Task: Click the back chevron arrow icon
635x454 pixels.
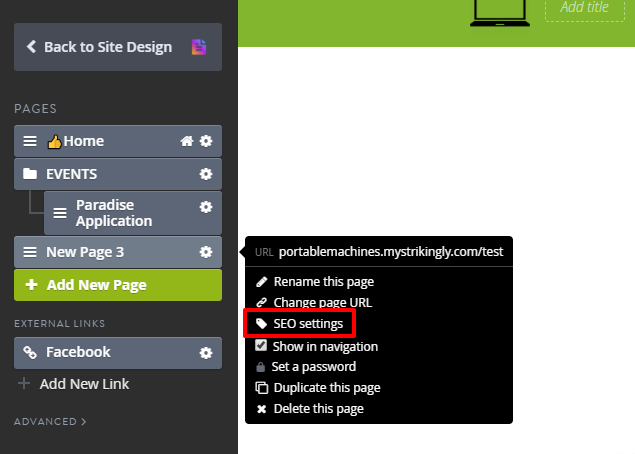Action: 32,47
